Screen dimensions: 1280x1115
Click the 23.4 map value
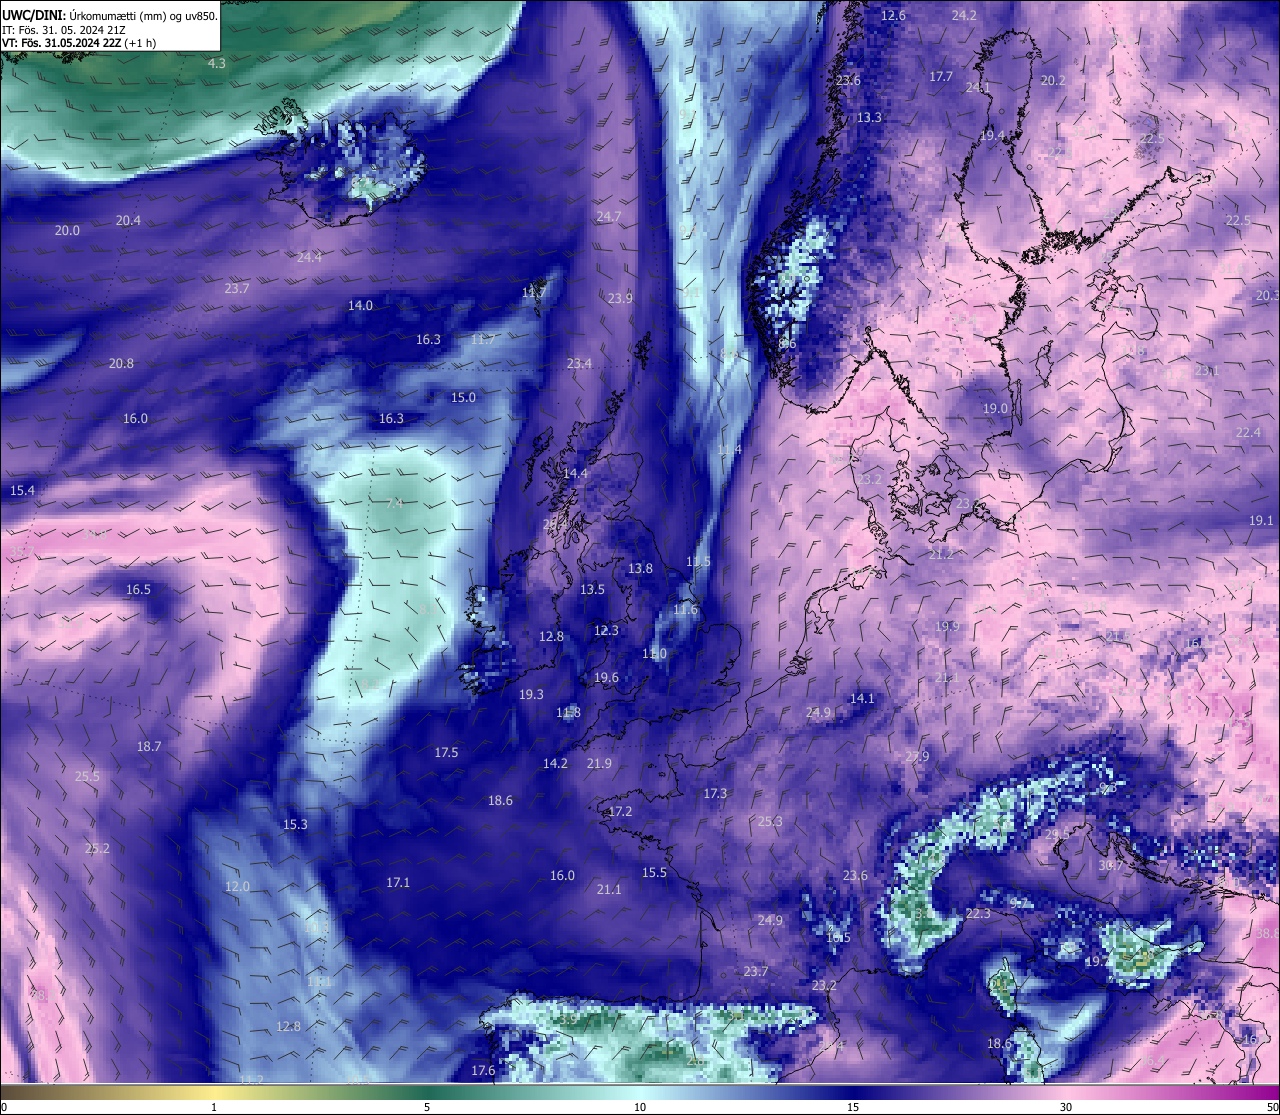[x=579, y=363]
